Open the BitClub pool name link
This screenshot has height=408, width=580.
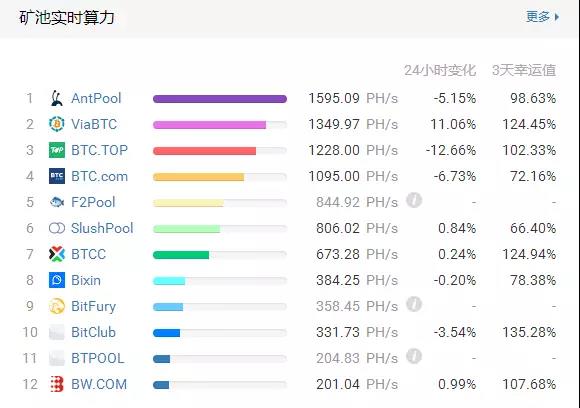[x=93, y=332]
